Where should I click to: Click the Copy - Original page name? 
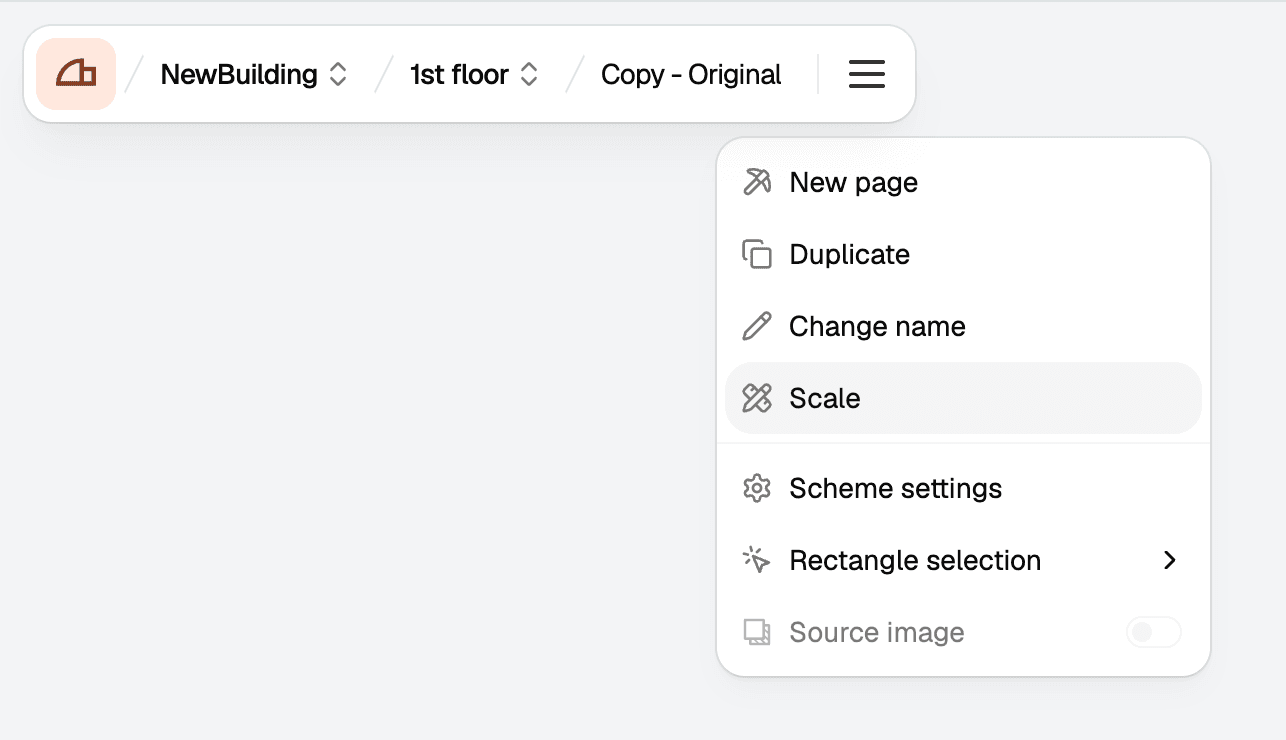tap(691, 74)
